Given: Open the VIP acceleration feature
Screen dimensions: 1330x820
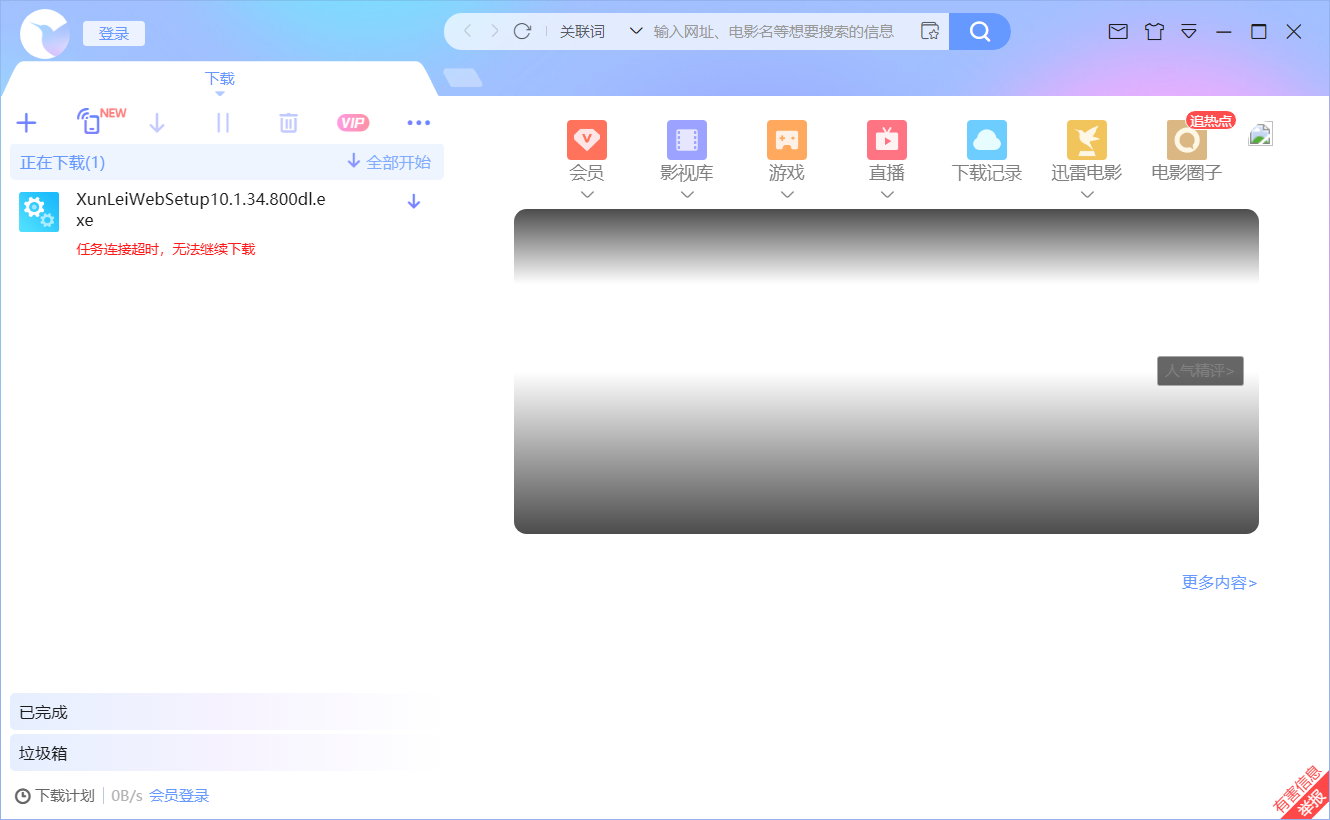Looking at the screenshot, I should pyautogui.click(x=353, y=122).
